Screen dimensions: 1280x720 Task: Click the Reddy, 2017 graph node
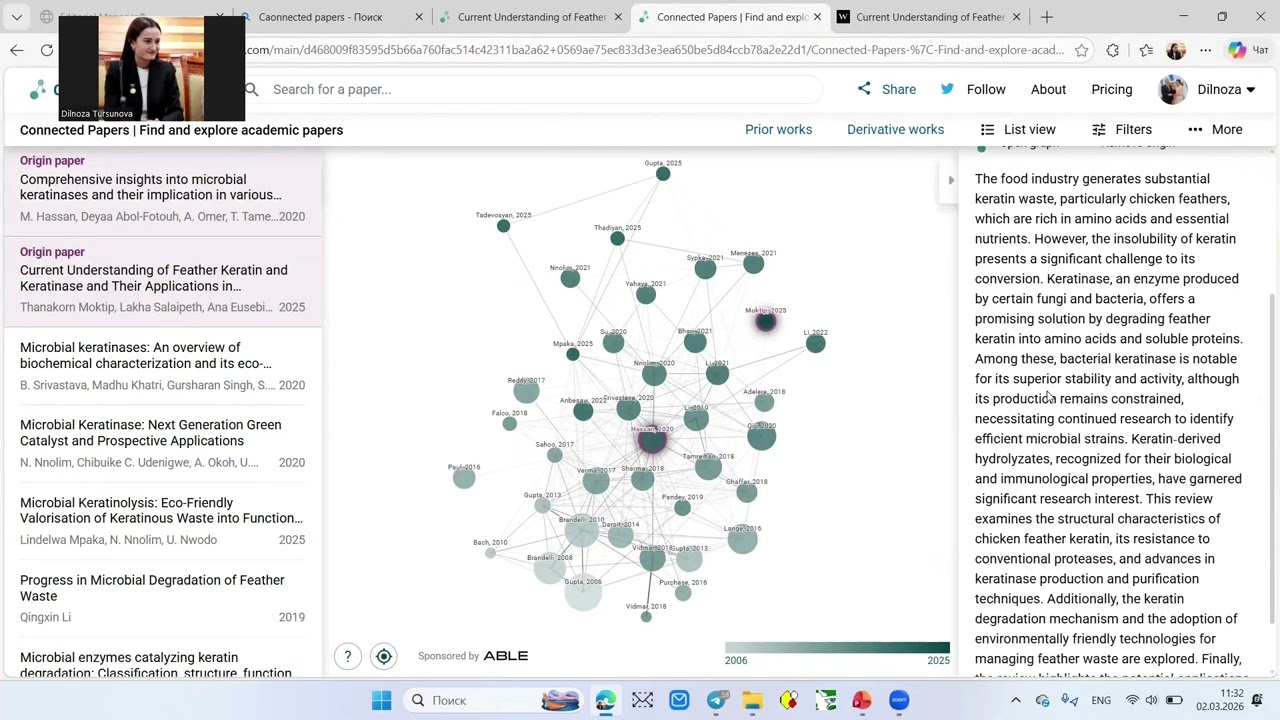point(526,392)
